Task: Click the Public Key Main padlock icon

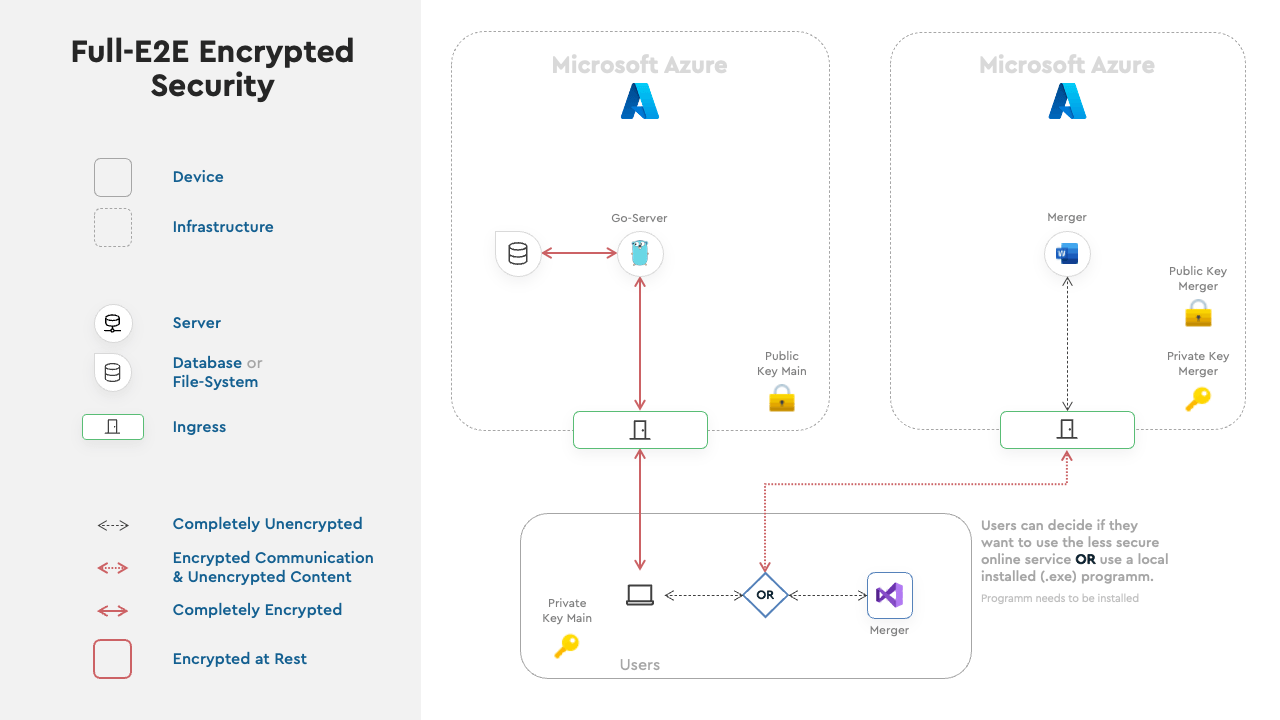Action: [x=781, y=399]
